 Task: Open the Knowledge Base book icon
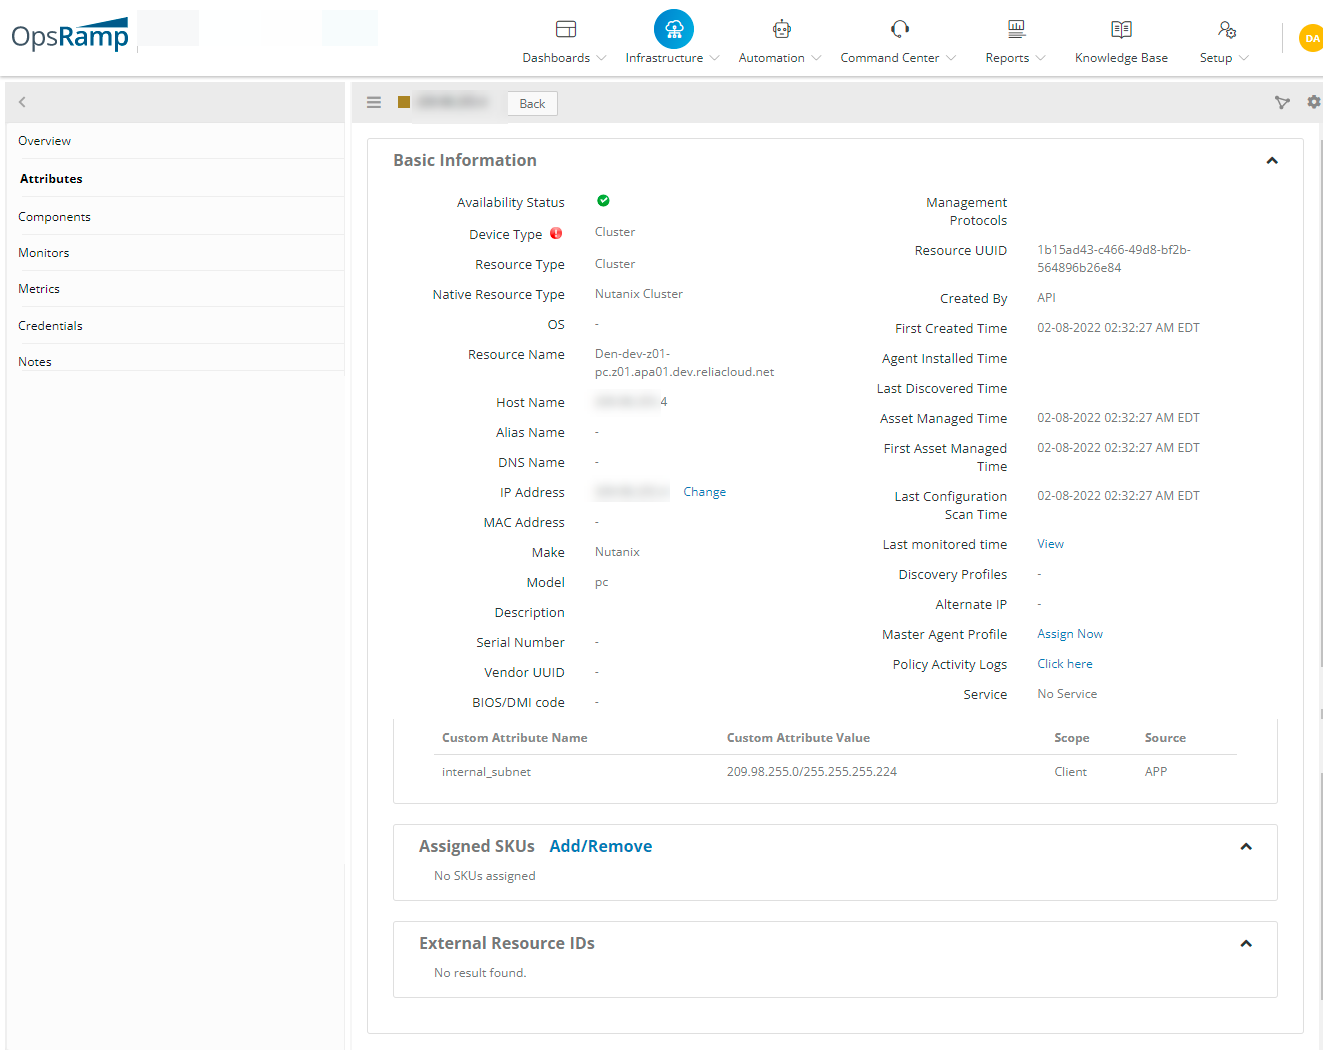1122,29
